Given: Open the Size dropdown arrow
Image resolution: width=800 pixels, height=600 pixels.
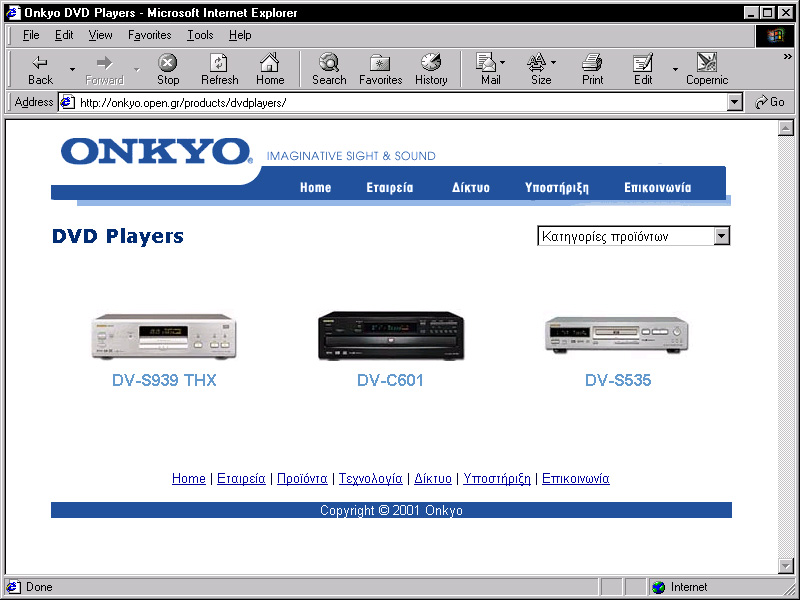Looking at the screenshot, I should point(554,62).
